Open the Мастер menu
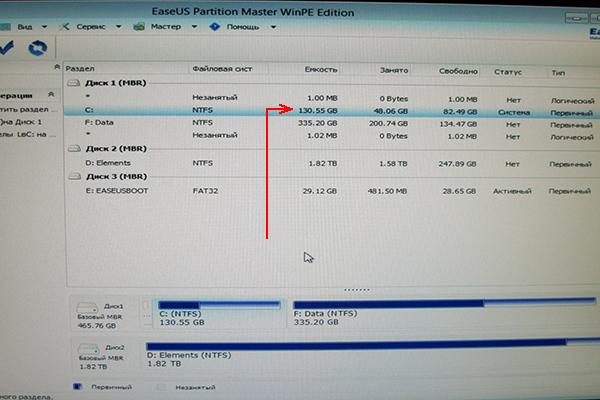The width and height of the screenshot is (600, 400). pyautogui.click(x=166, y=26)
